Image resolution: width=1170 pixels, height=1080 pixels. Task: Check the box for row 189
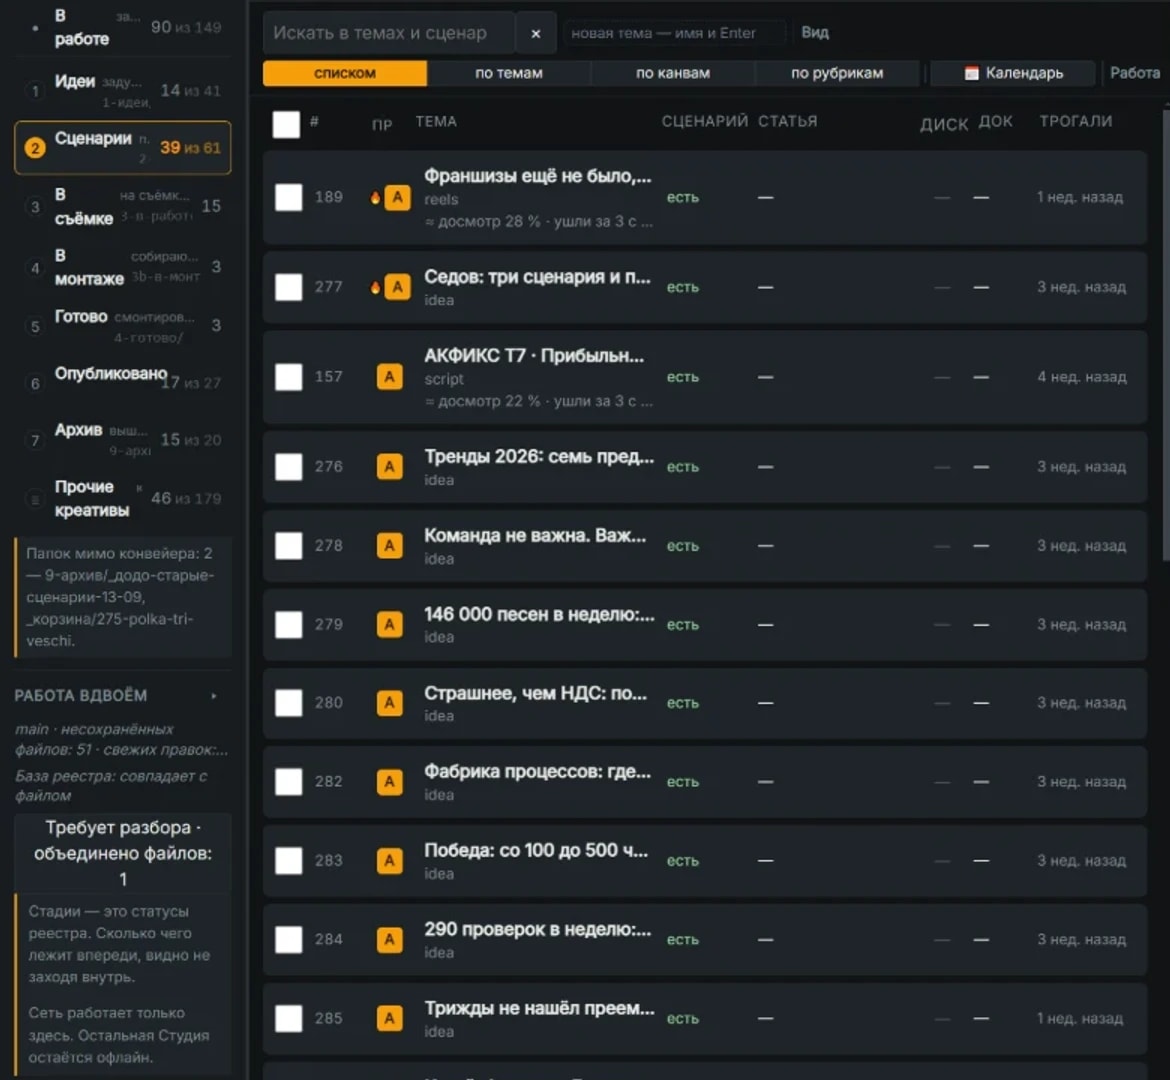(289, 198)
